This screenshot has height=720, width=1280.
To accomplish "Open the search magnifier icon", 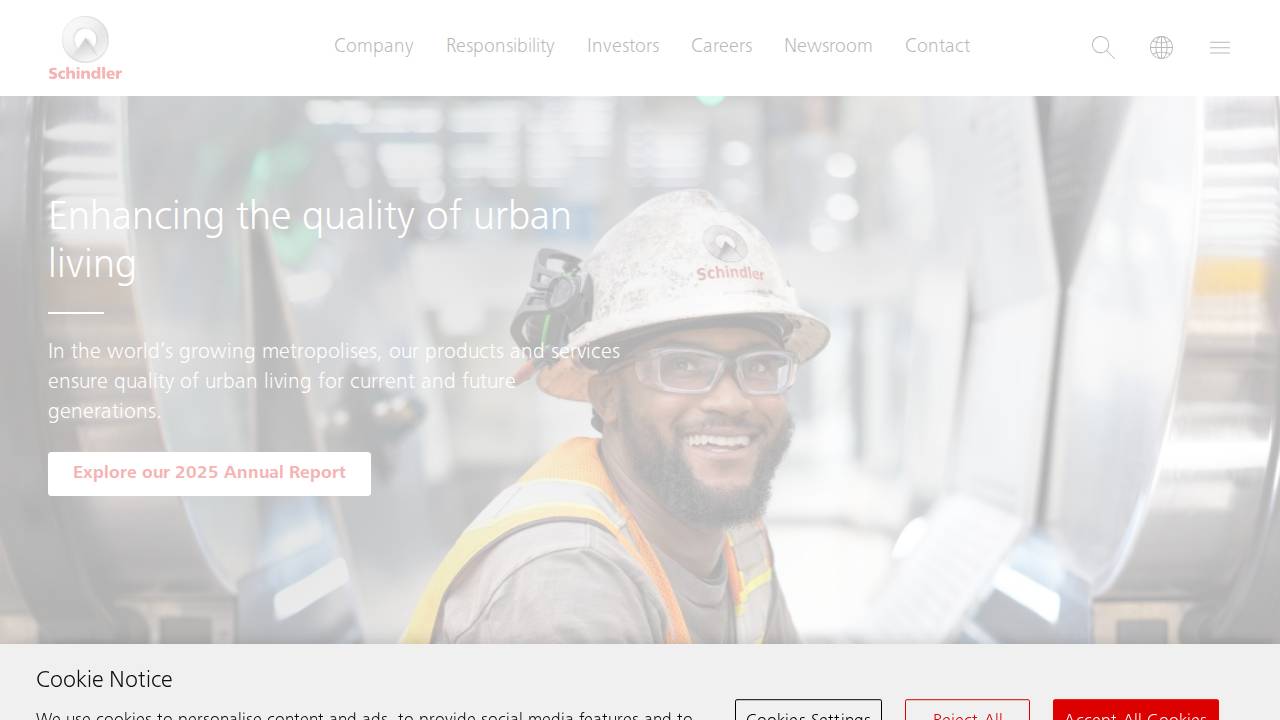I will pyautogui.click(x=1103, y=47).
